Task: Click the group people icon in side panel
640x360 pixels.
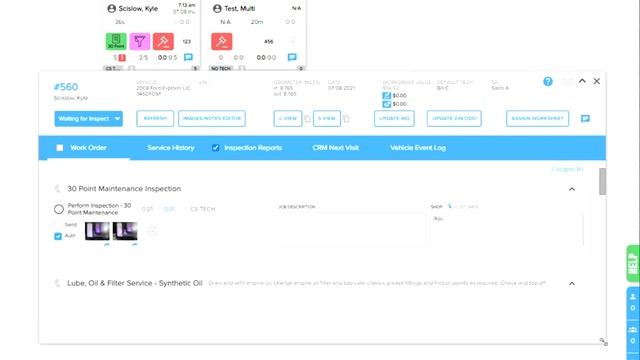Action: click(x=633, y=330)
